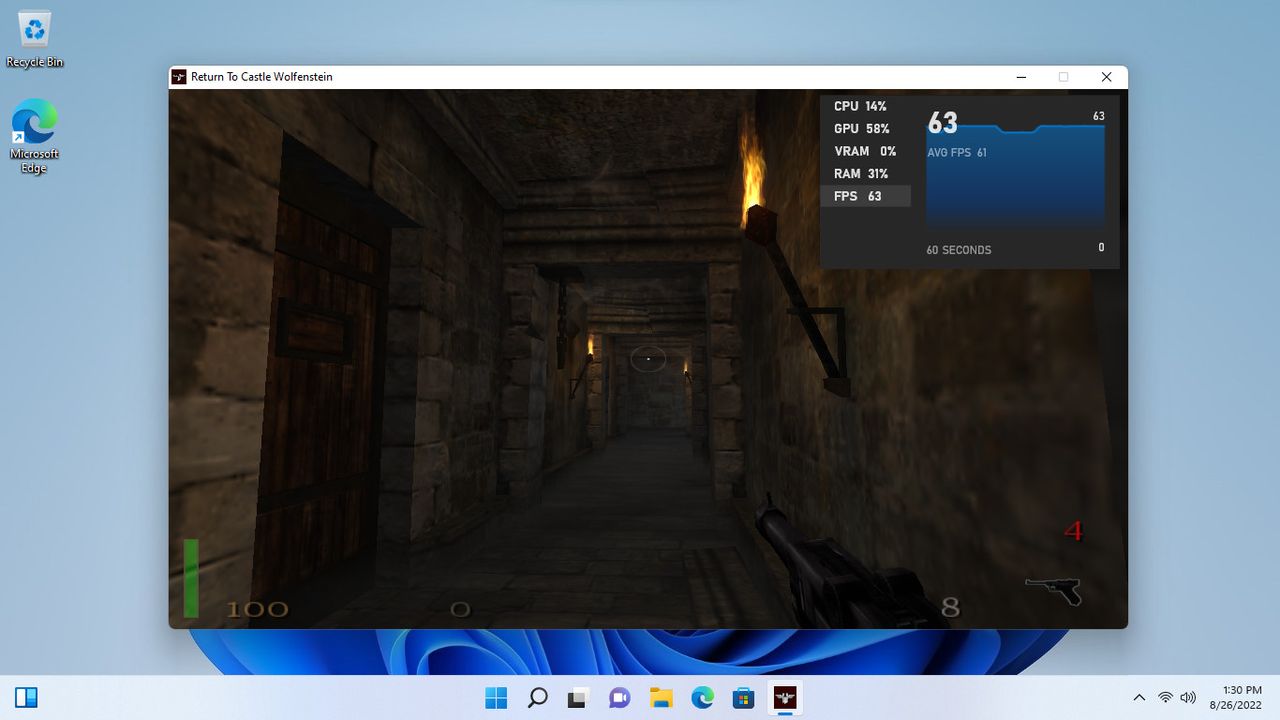1280x720 pixels.
Task: Click the Return To Castle Wolfenstein title icon
Action: click(180, 77)
